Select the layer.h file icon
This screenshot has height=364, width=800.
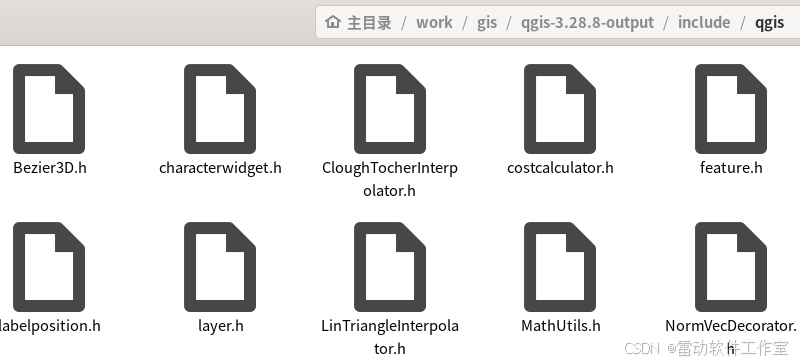220,267
